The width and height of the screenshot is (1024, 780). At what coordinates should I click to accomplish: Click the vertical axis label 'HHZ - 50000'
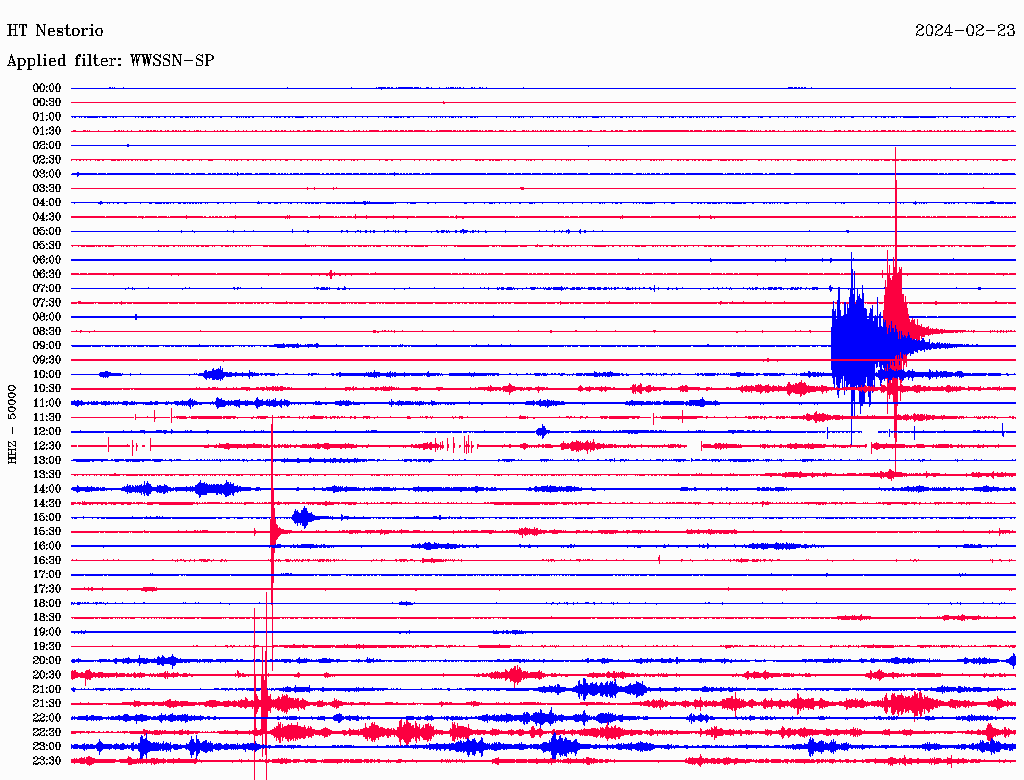point(12,425)
